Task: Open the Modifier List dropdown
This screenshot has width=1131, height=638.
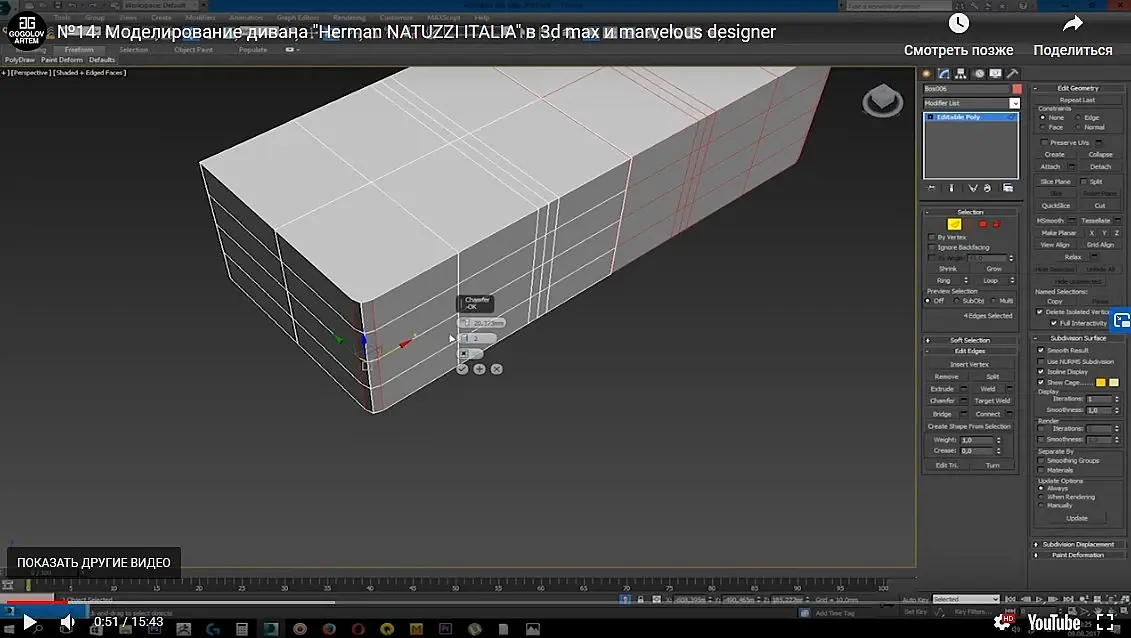Action: tap(1014, 104)
